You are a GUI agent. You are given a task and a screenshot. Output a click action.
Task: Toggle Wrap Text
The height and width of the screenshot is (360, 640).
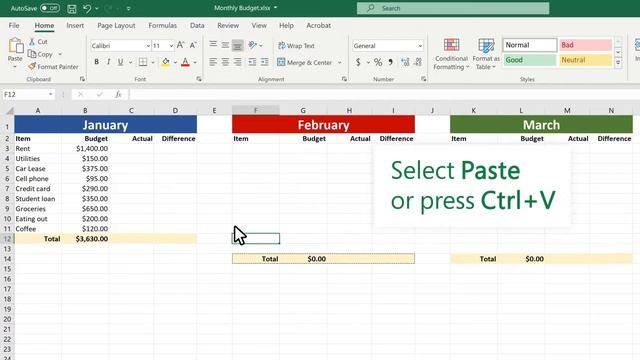tap(297, 46)
